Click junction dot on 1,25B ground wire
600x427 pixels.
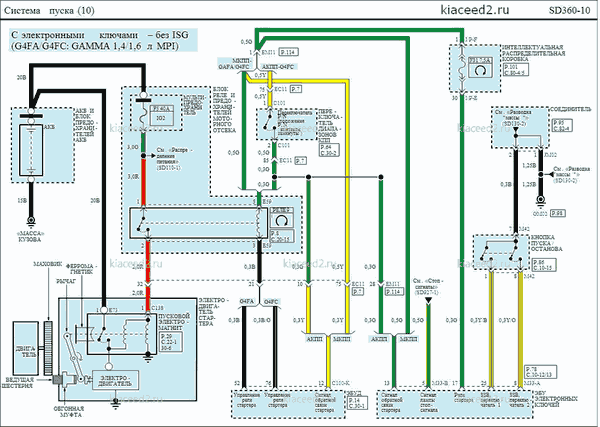coord(540,174)
